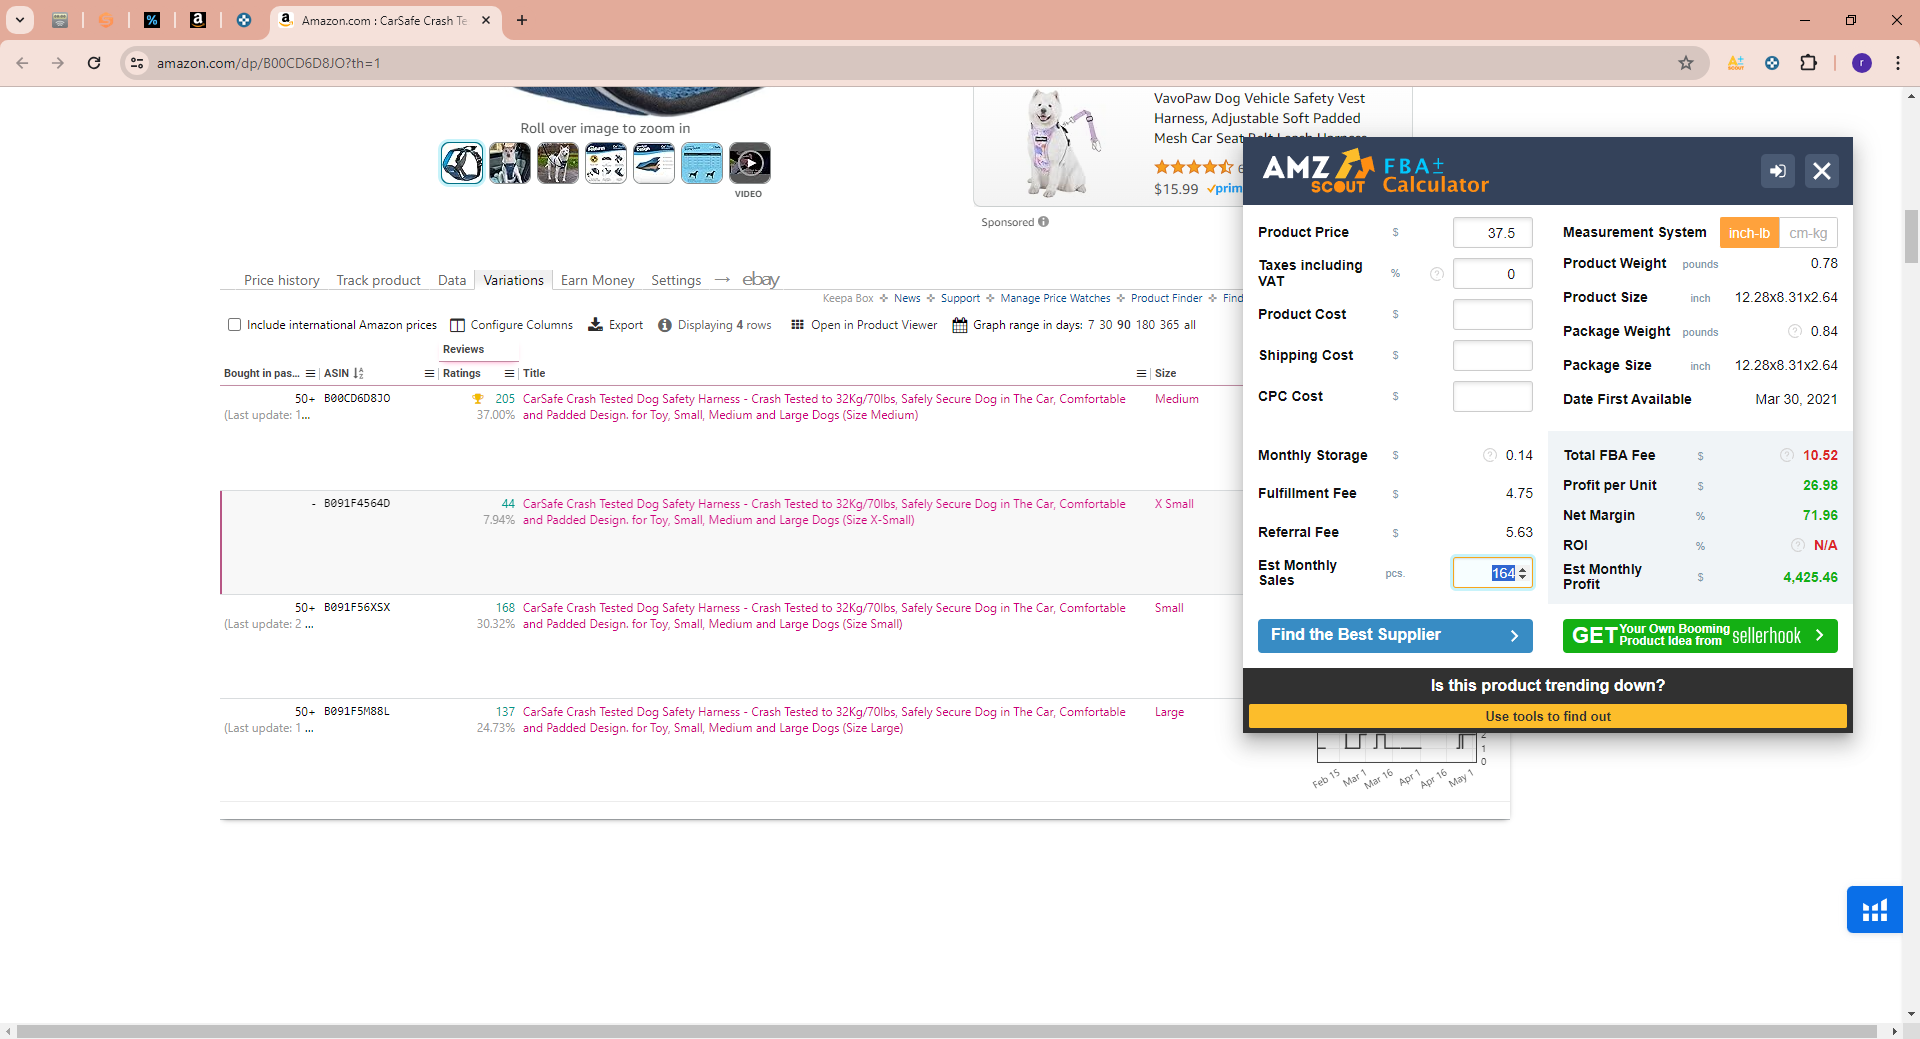Open the tab search dropdown arrow
The image size is (1920, 1039).
20,20
